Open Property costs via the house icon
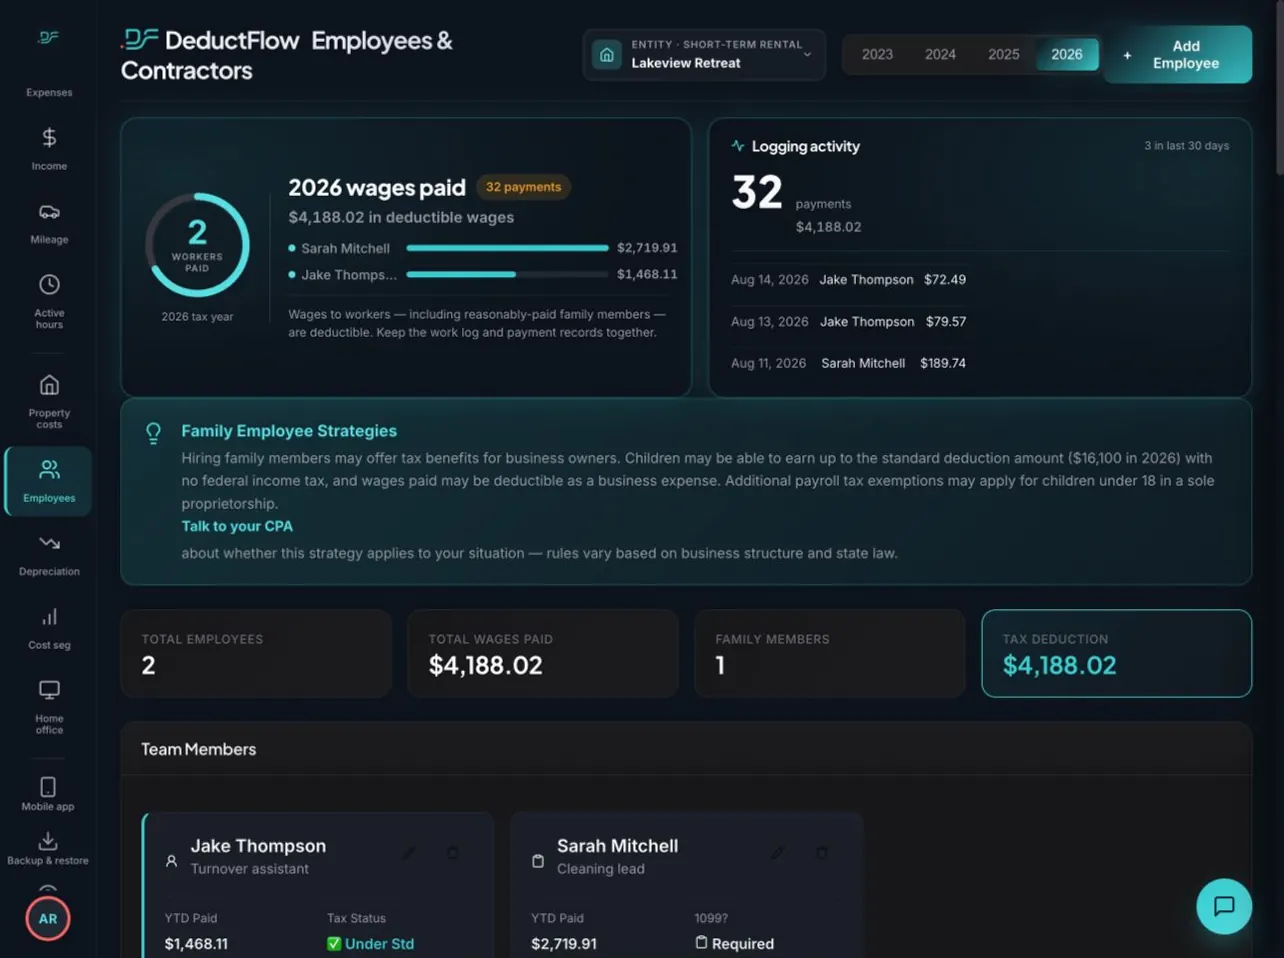The width and height of the screenshot is (1284, 958). coord(49,385)
